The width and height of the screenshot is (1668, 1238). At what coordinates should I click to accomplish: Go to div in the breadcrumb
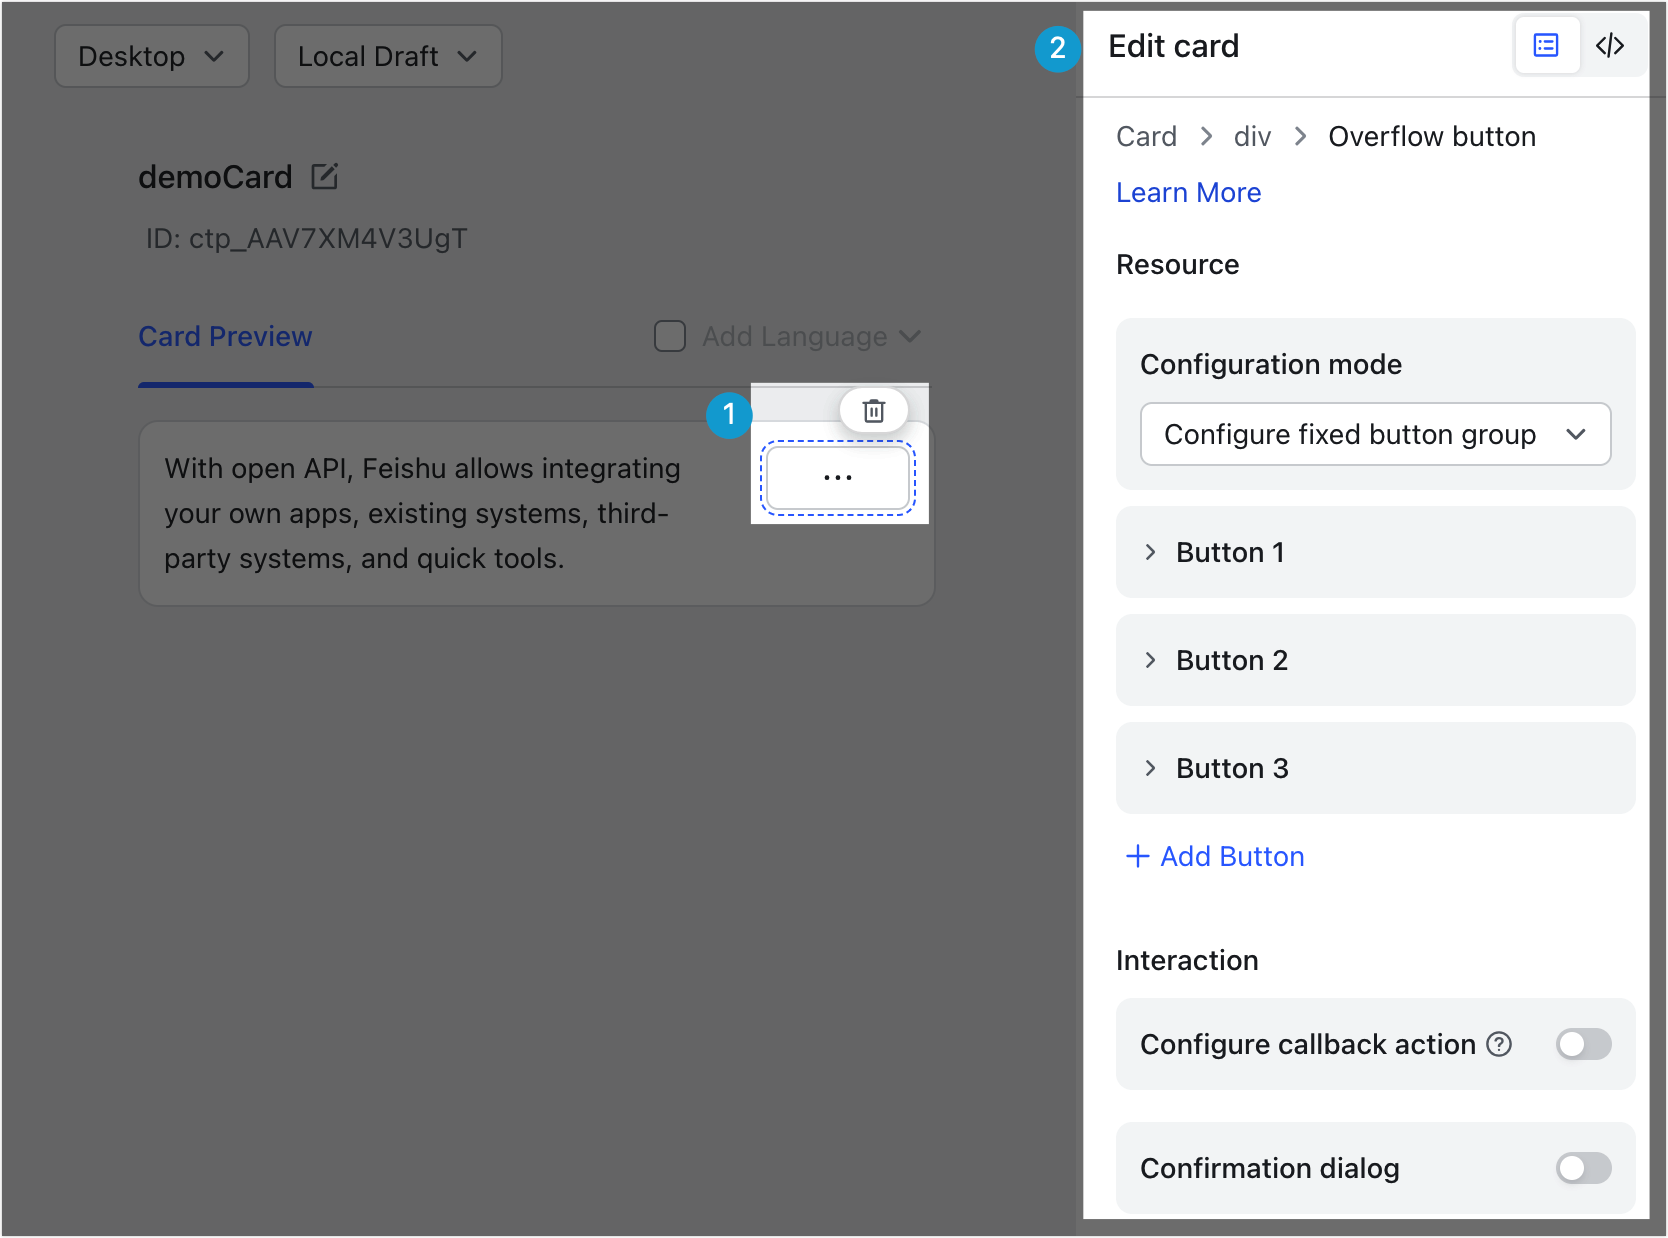(1252, 136)
